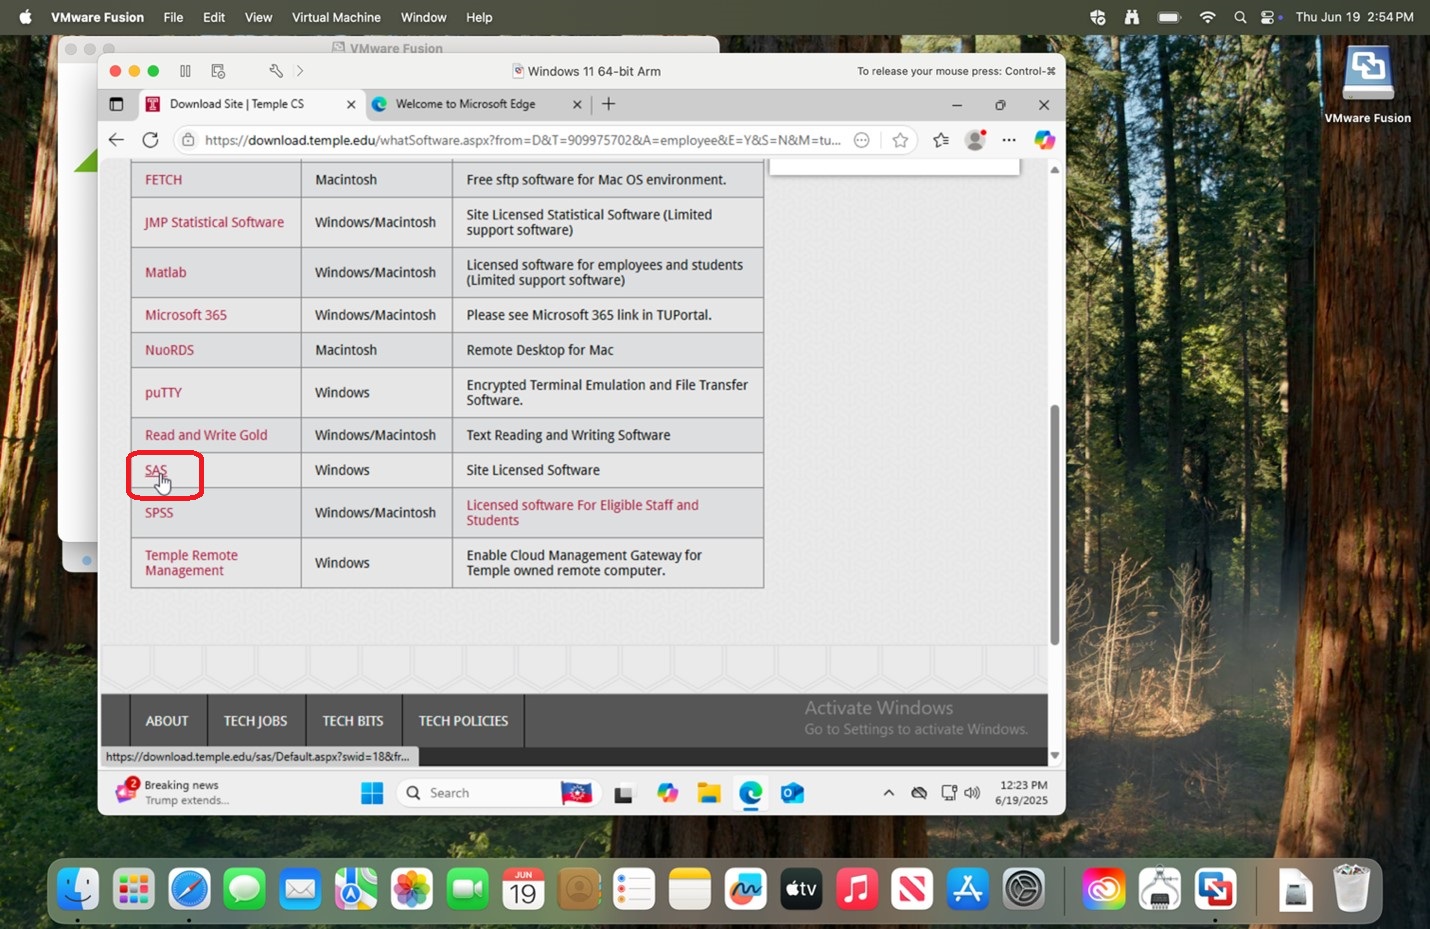The image size is (1430, 929).
Task: Open VMware settings wrench icon
Action: tap(276, 71)
